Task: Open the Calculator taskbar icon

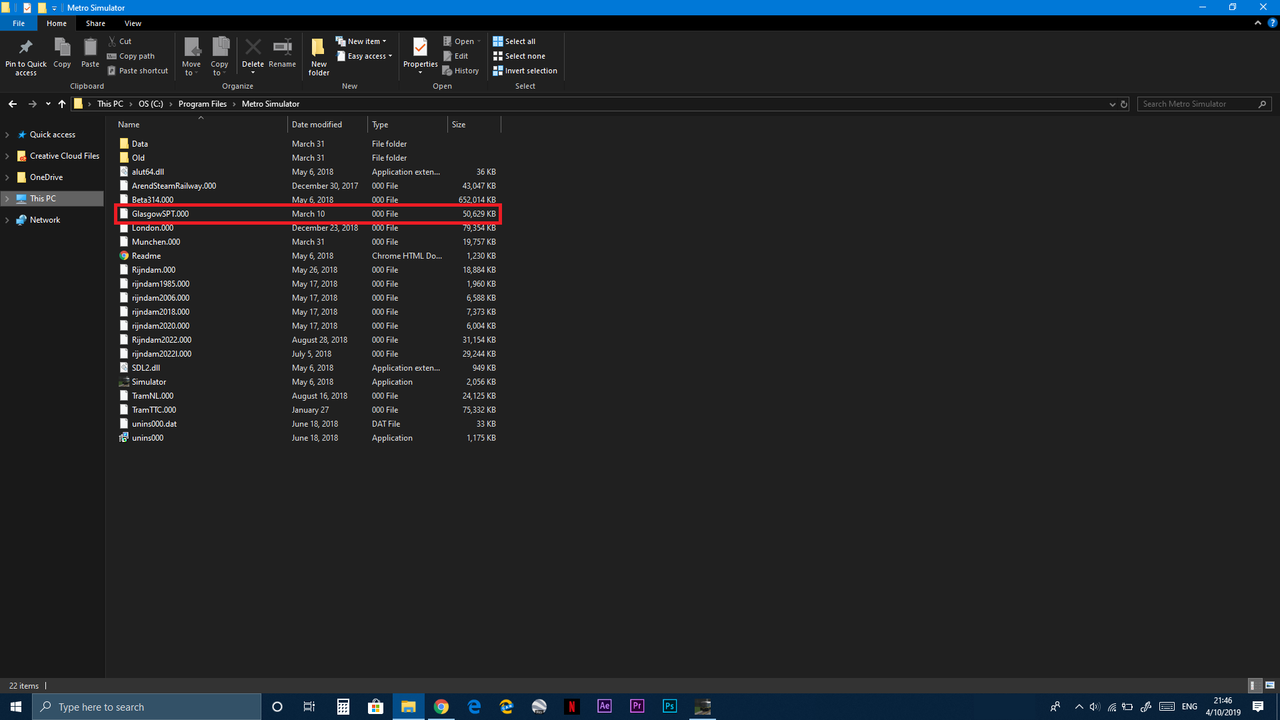Action: (343, 706)
